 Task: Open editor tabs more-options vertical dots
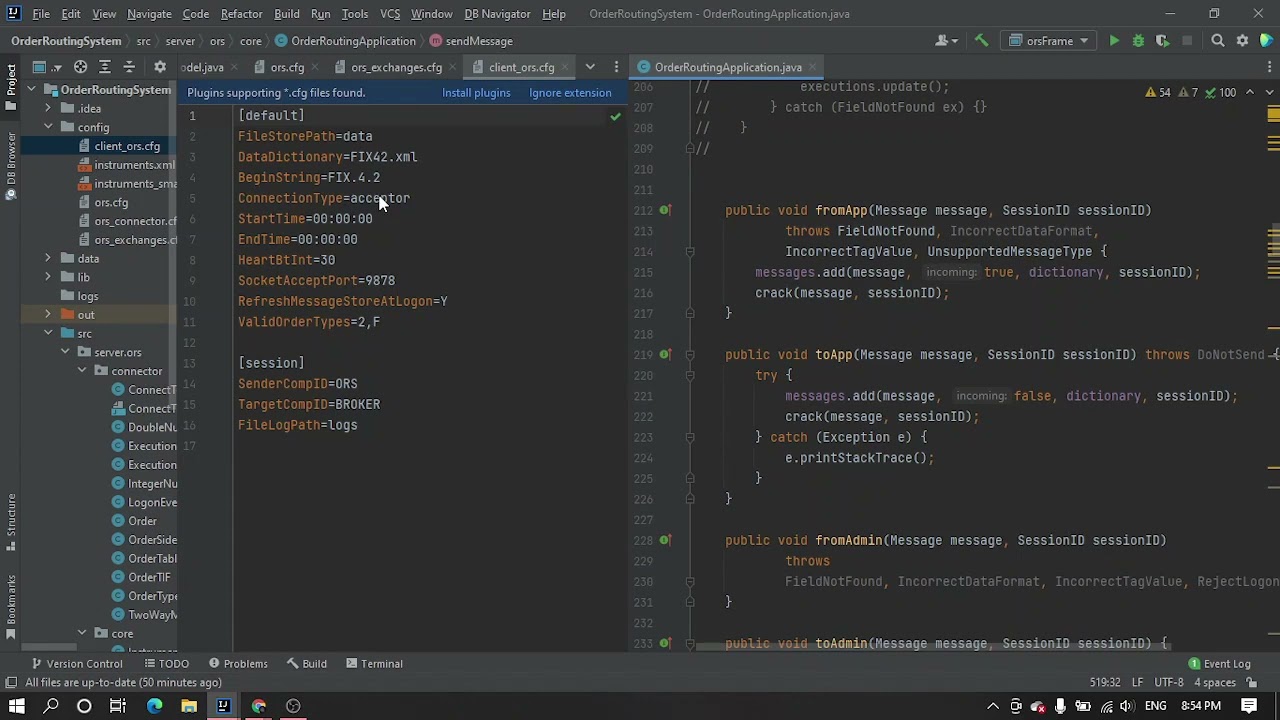pyautogui.click(x=616, y=67)
